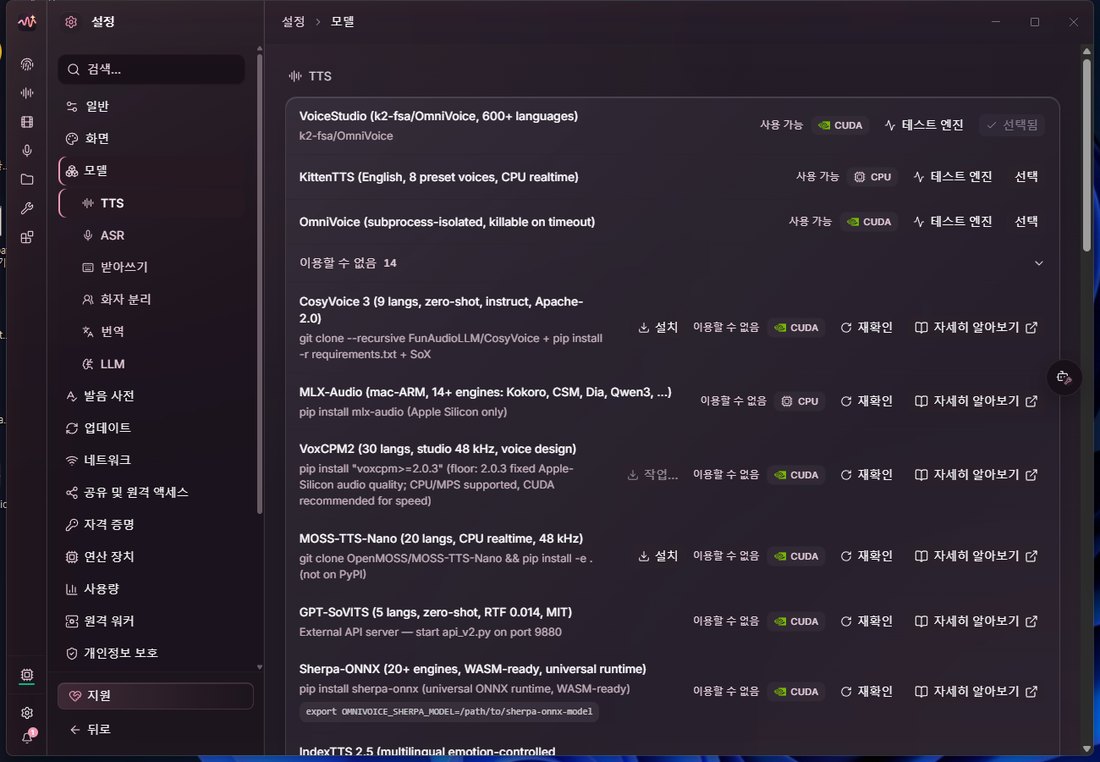Open the microphone icon in left rail
The width and height of the screenshot is (1100, 762).
[x=27, y=150]
